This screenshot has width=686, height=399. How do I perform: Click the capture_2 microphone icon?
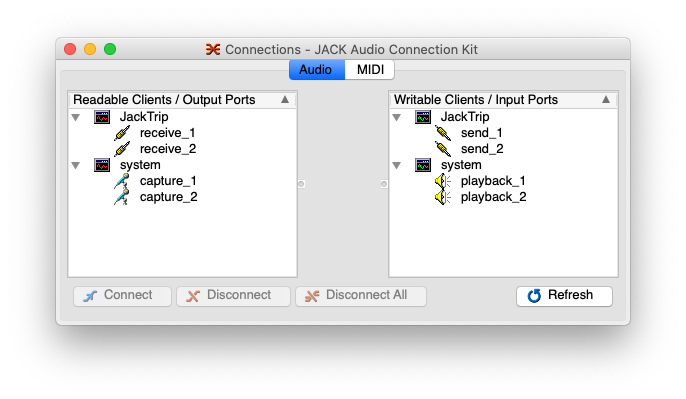[x=122, y=197]
